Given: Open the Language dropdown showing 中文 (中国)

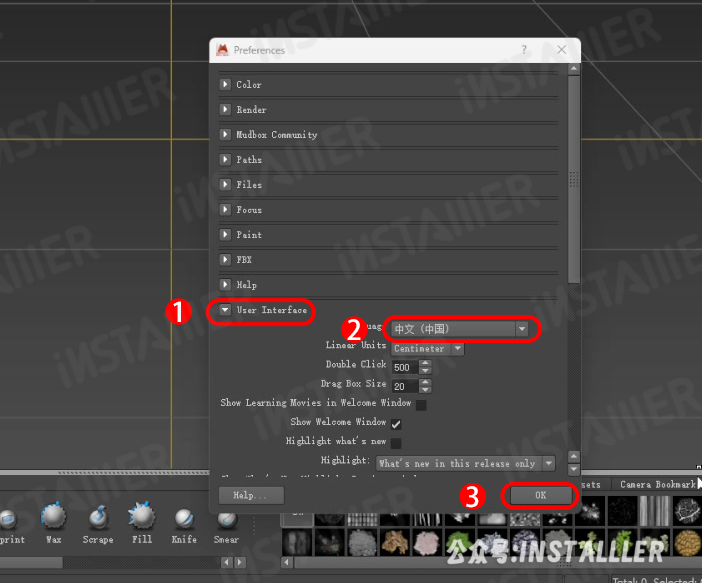Looking at the screenshot, I should [x=460, y=329].
